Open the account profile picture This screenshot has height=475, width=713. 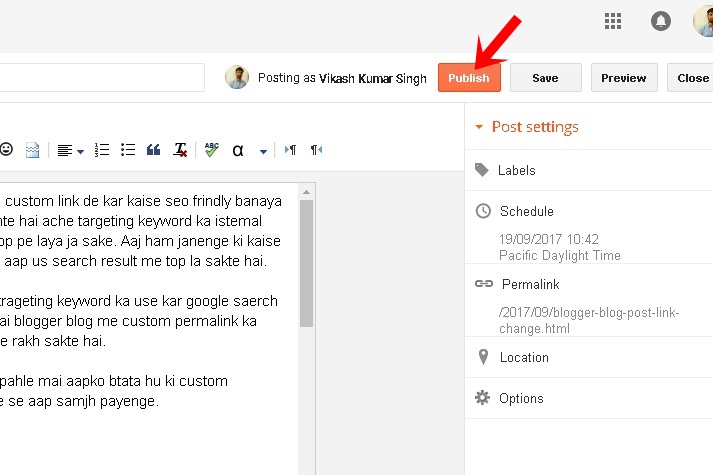coord(703,21)
